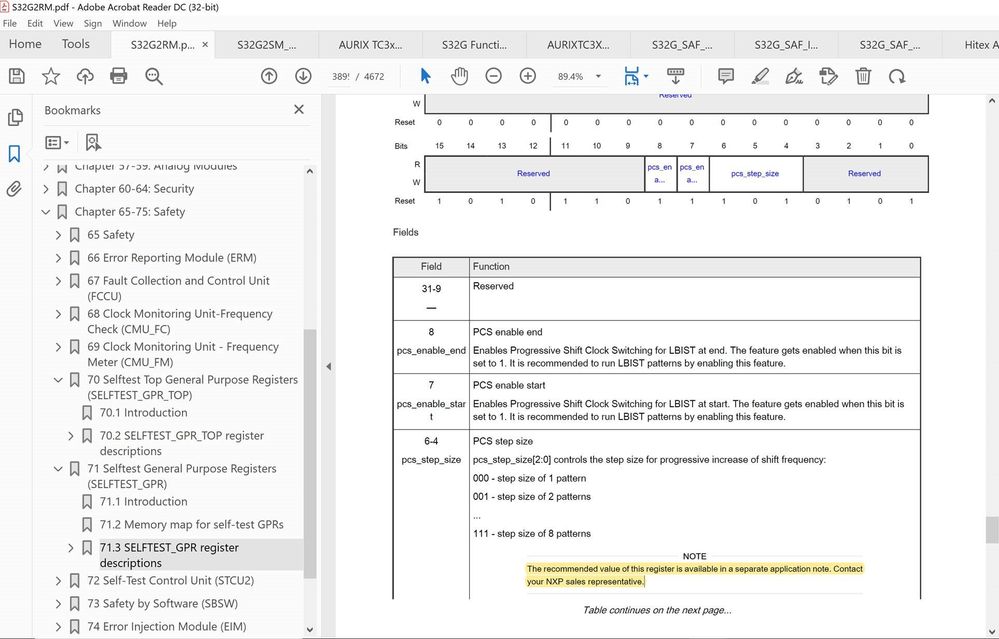Click the Save file icon

17,76
